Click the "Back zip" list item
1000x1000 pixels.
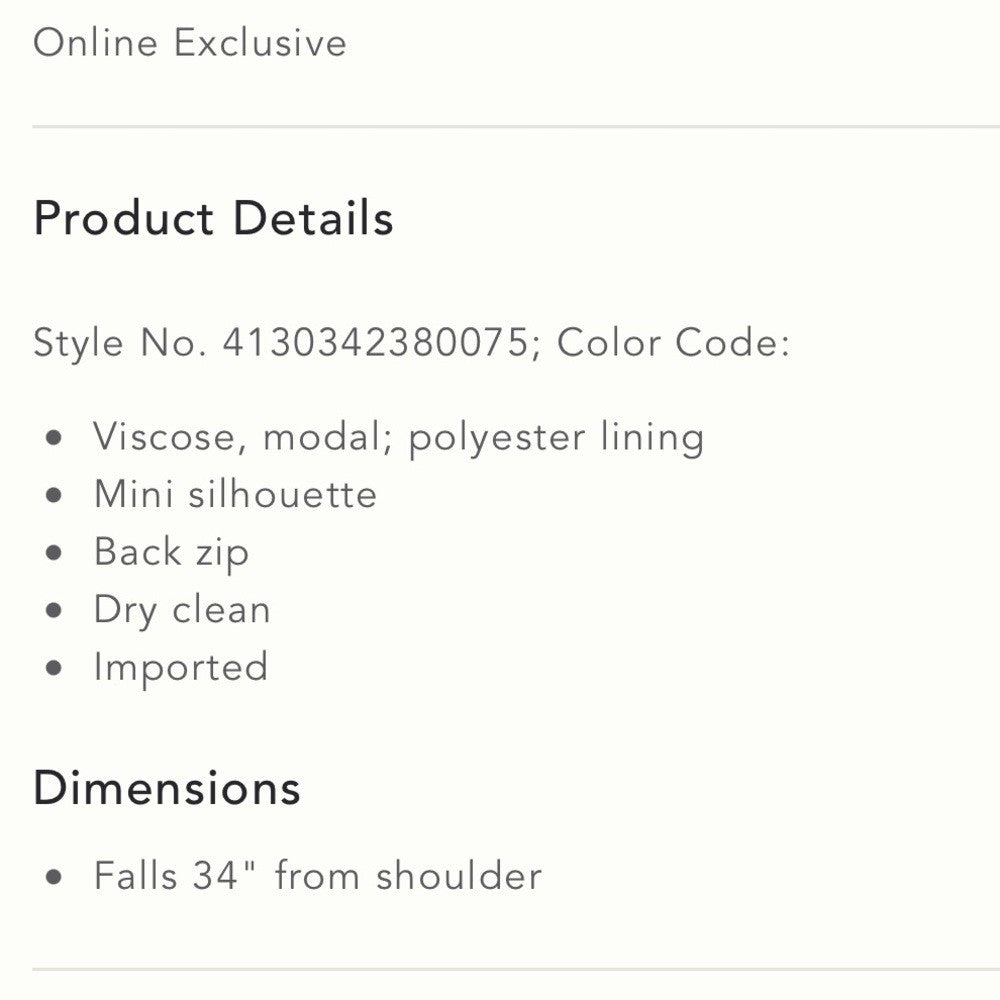coord(171,553)
